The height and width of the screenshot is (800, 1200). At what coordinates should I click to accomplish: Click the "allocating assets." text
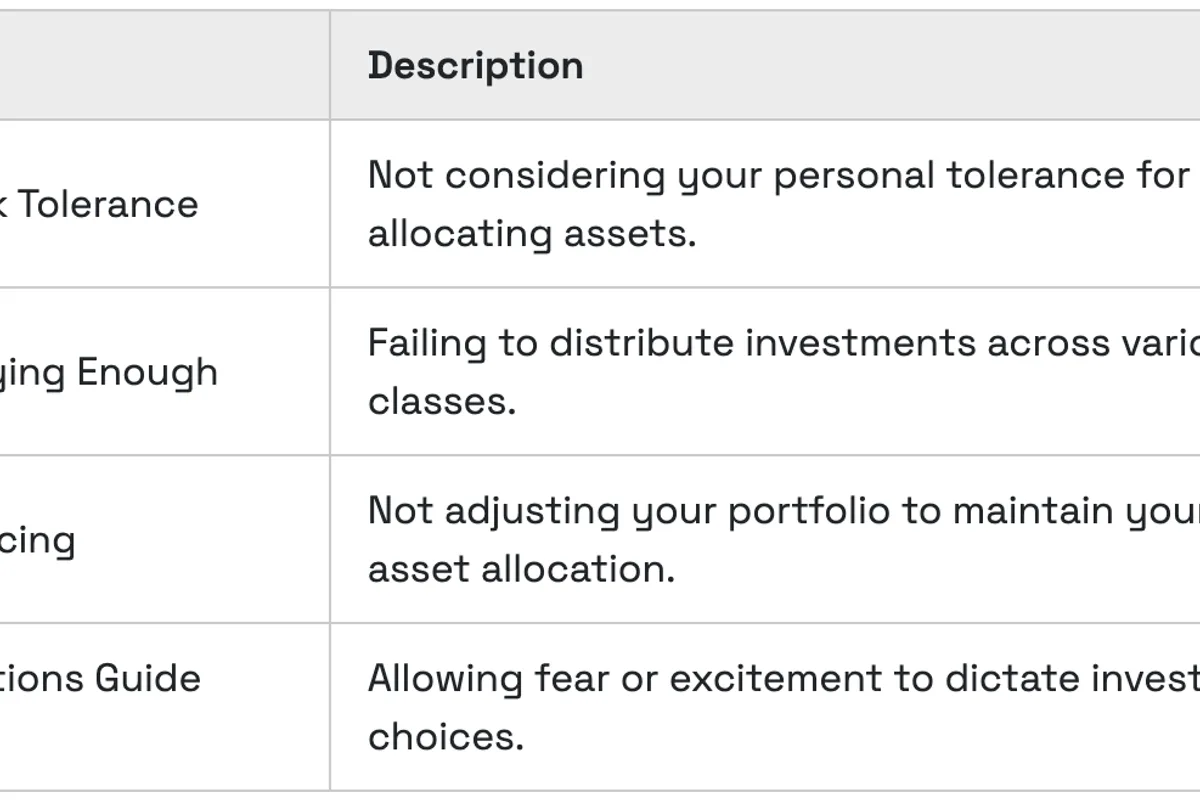[x=531, y=234]
